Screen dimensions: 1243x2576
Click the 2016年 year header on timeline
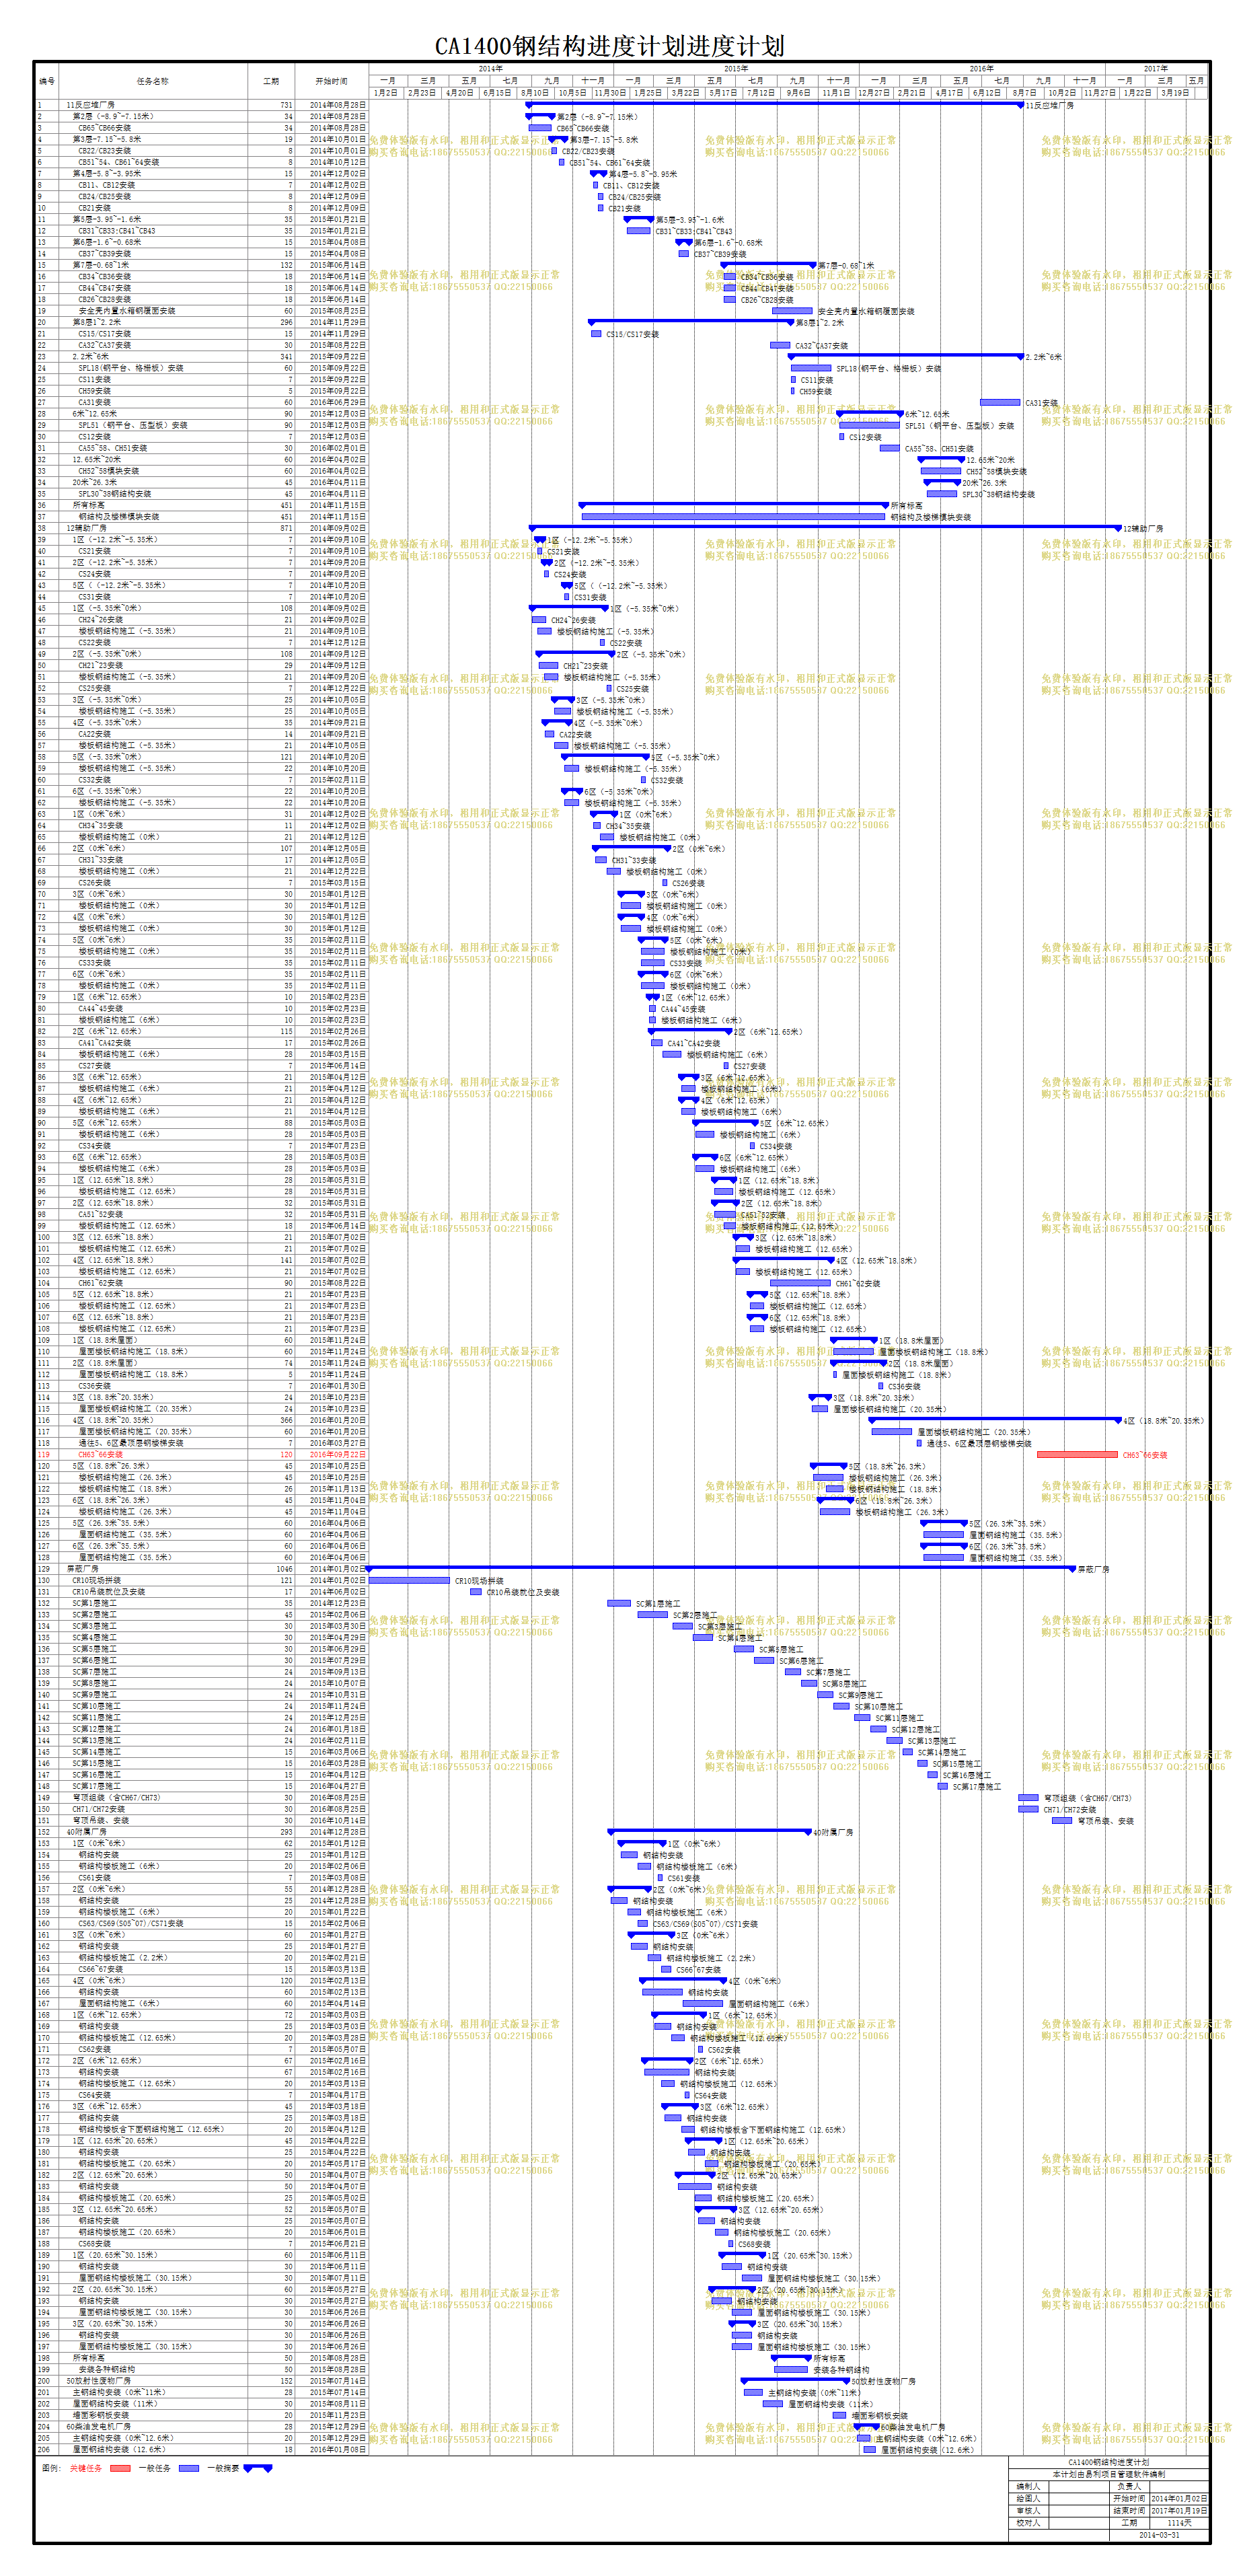click(x=981, y=69)
